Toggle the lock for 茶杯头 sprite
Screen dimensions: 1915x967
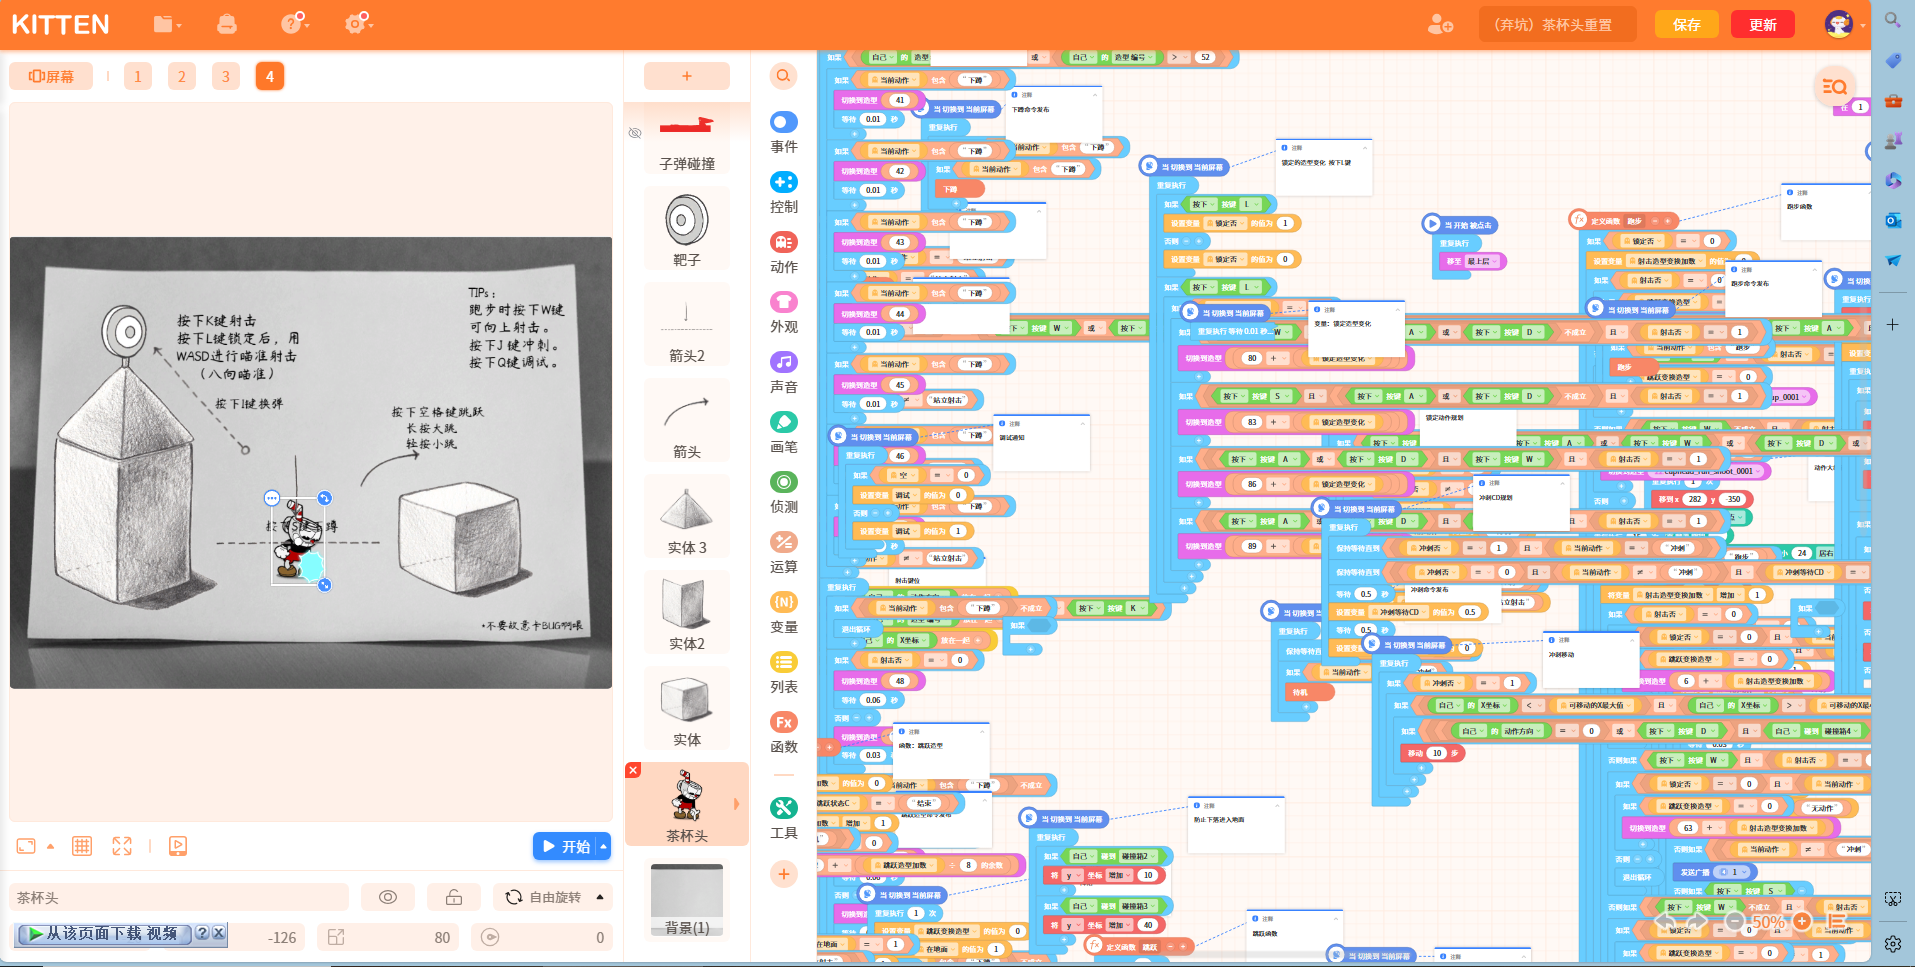[x=454, y=897]
